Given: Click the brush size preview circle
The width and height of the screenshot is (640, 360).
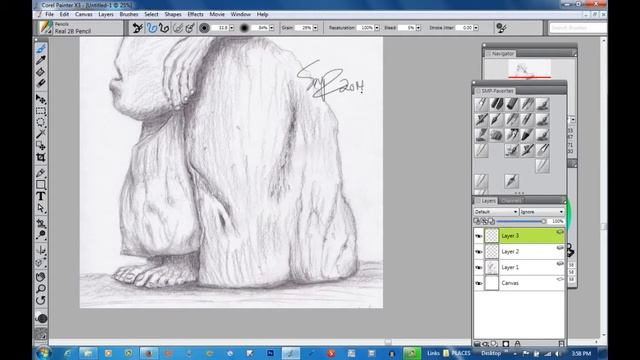Looking at the screenshot, I should click(204, 28).
